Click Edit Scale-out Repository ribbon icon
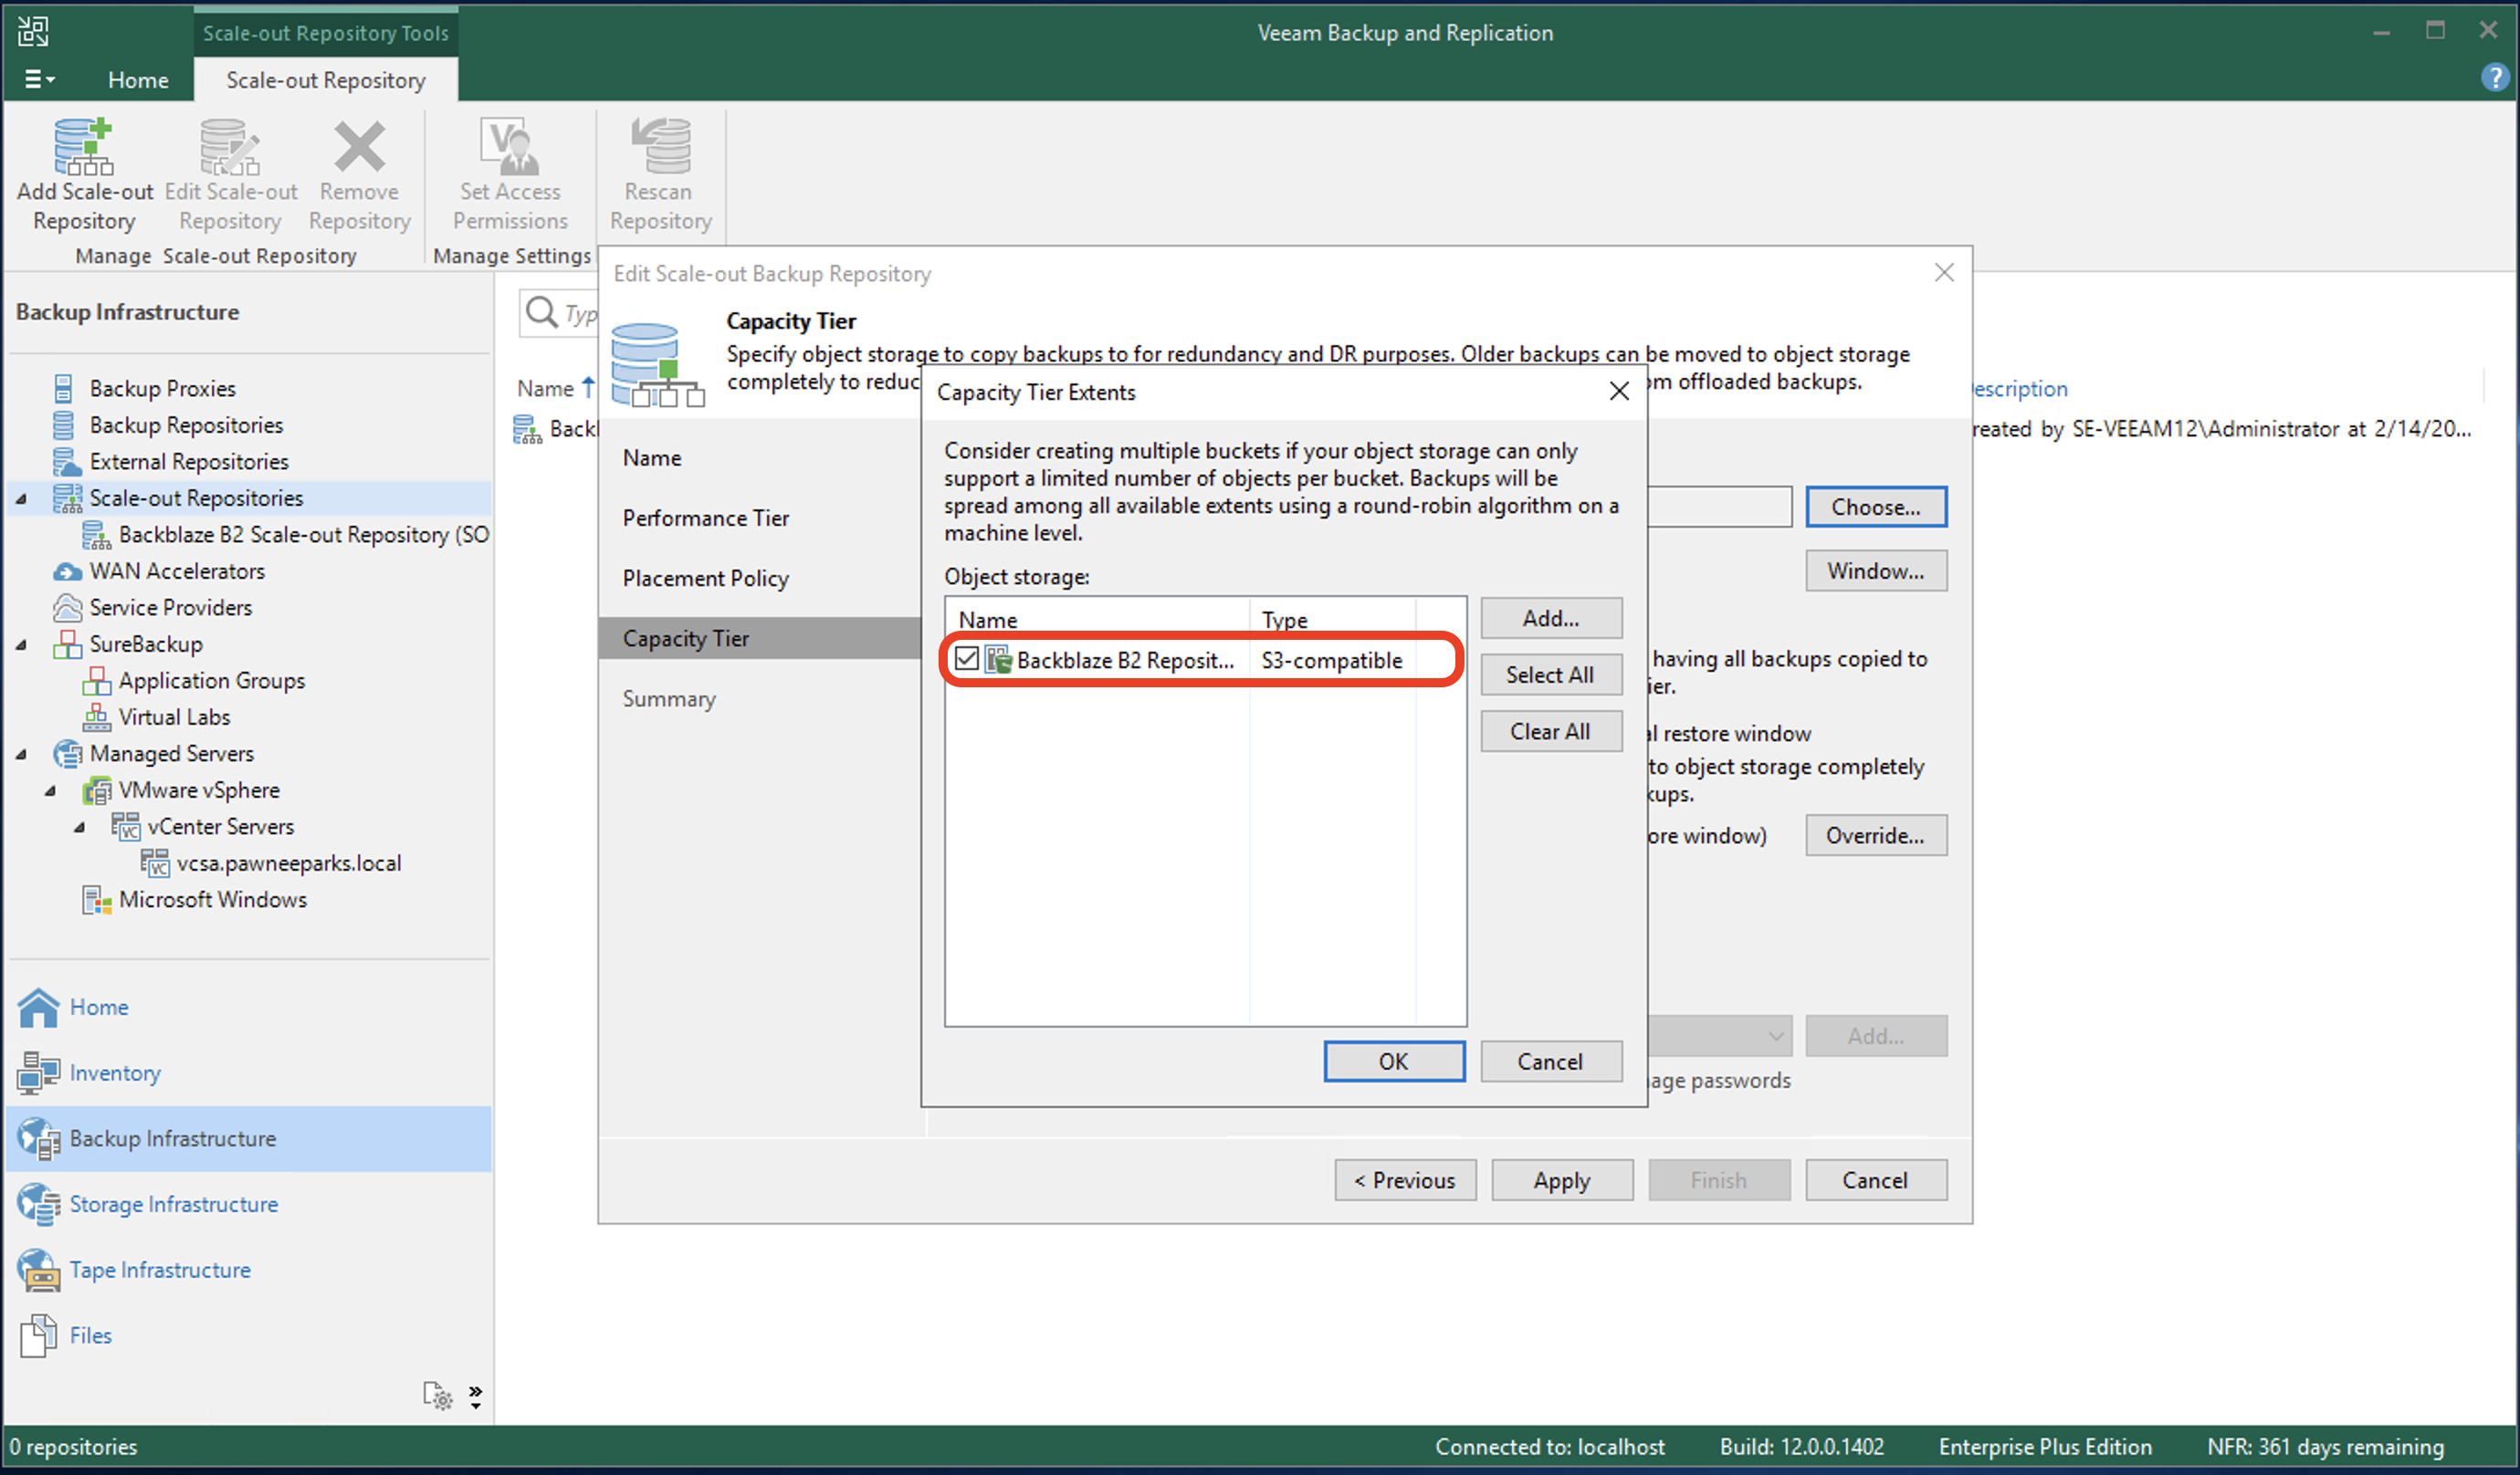 (x=230, y=146)
